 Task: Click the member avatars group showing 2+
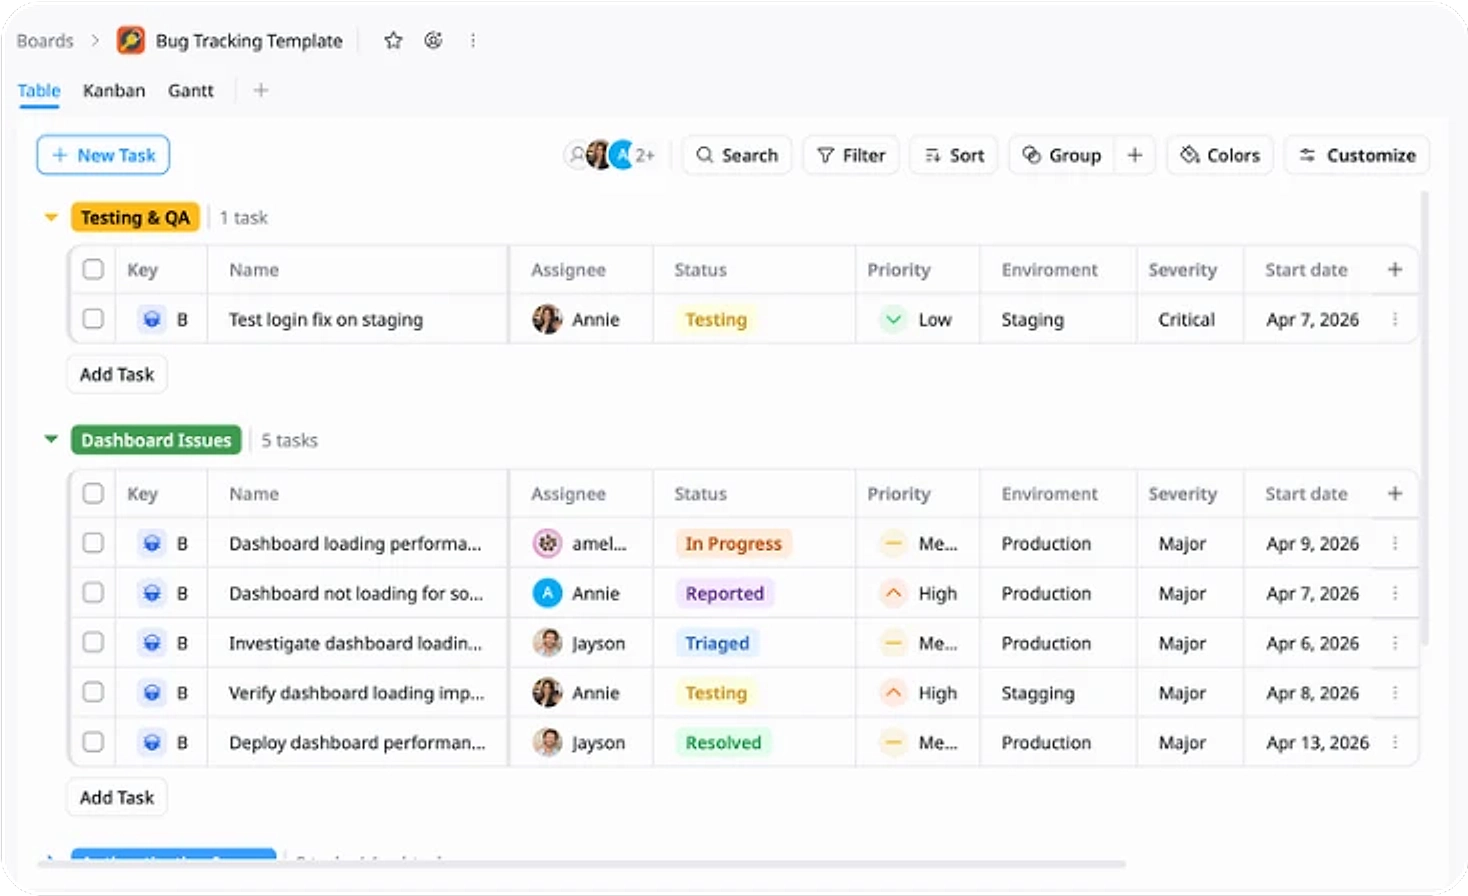(611, 155)
